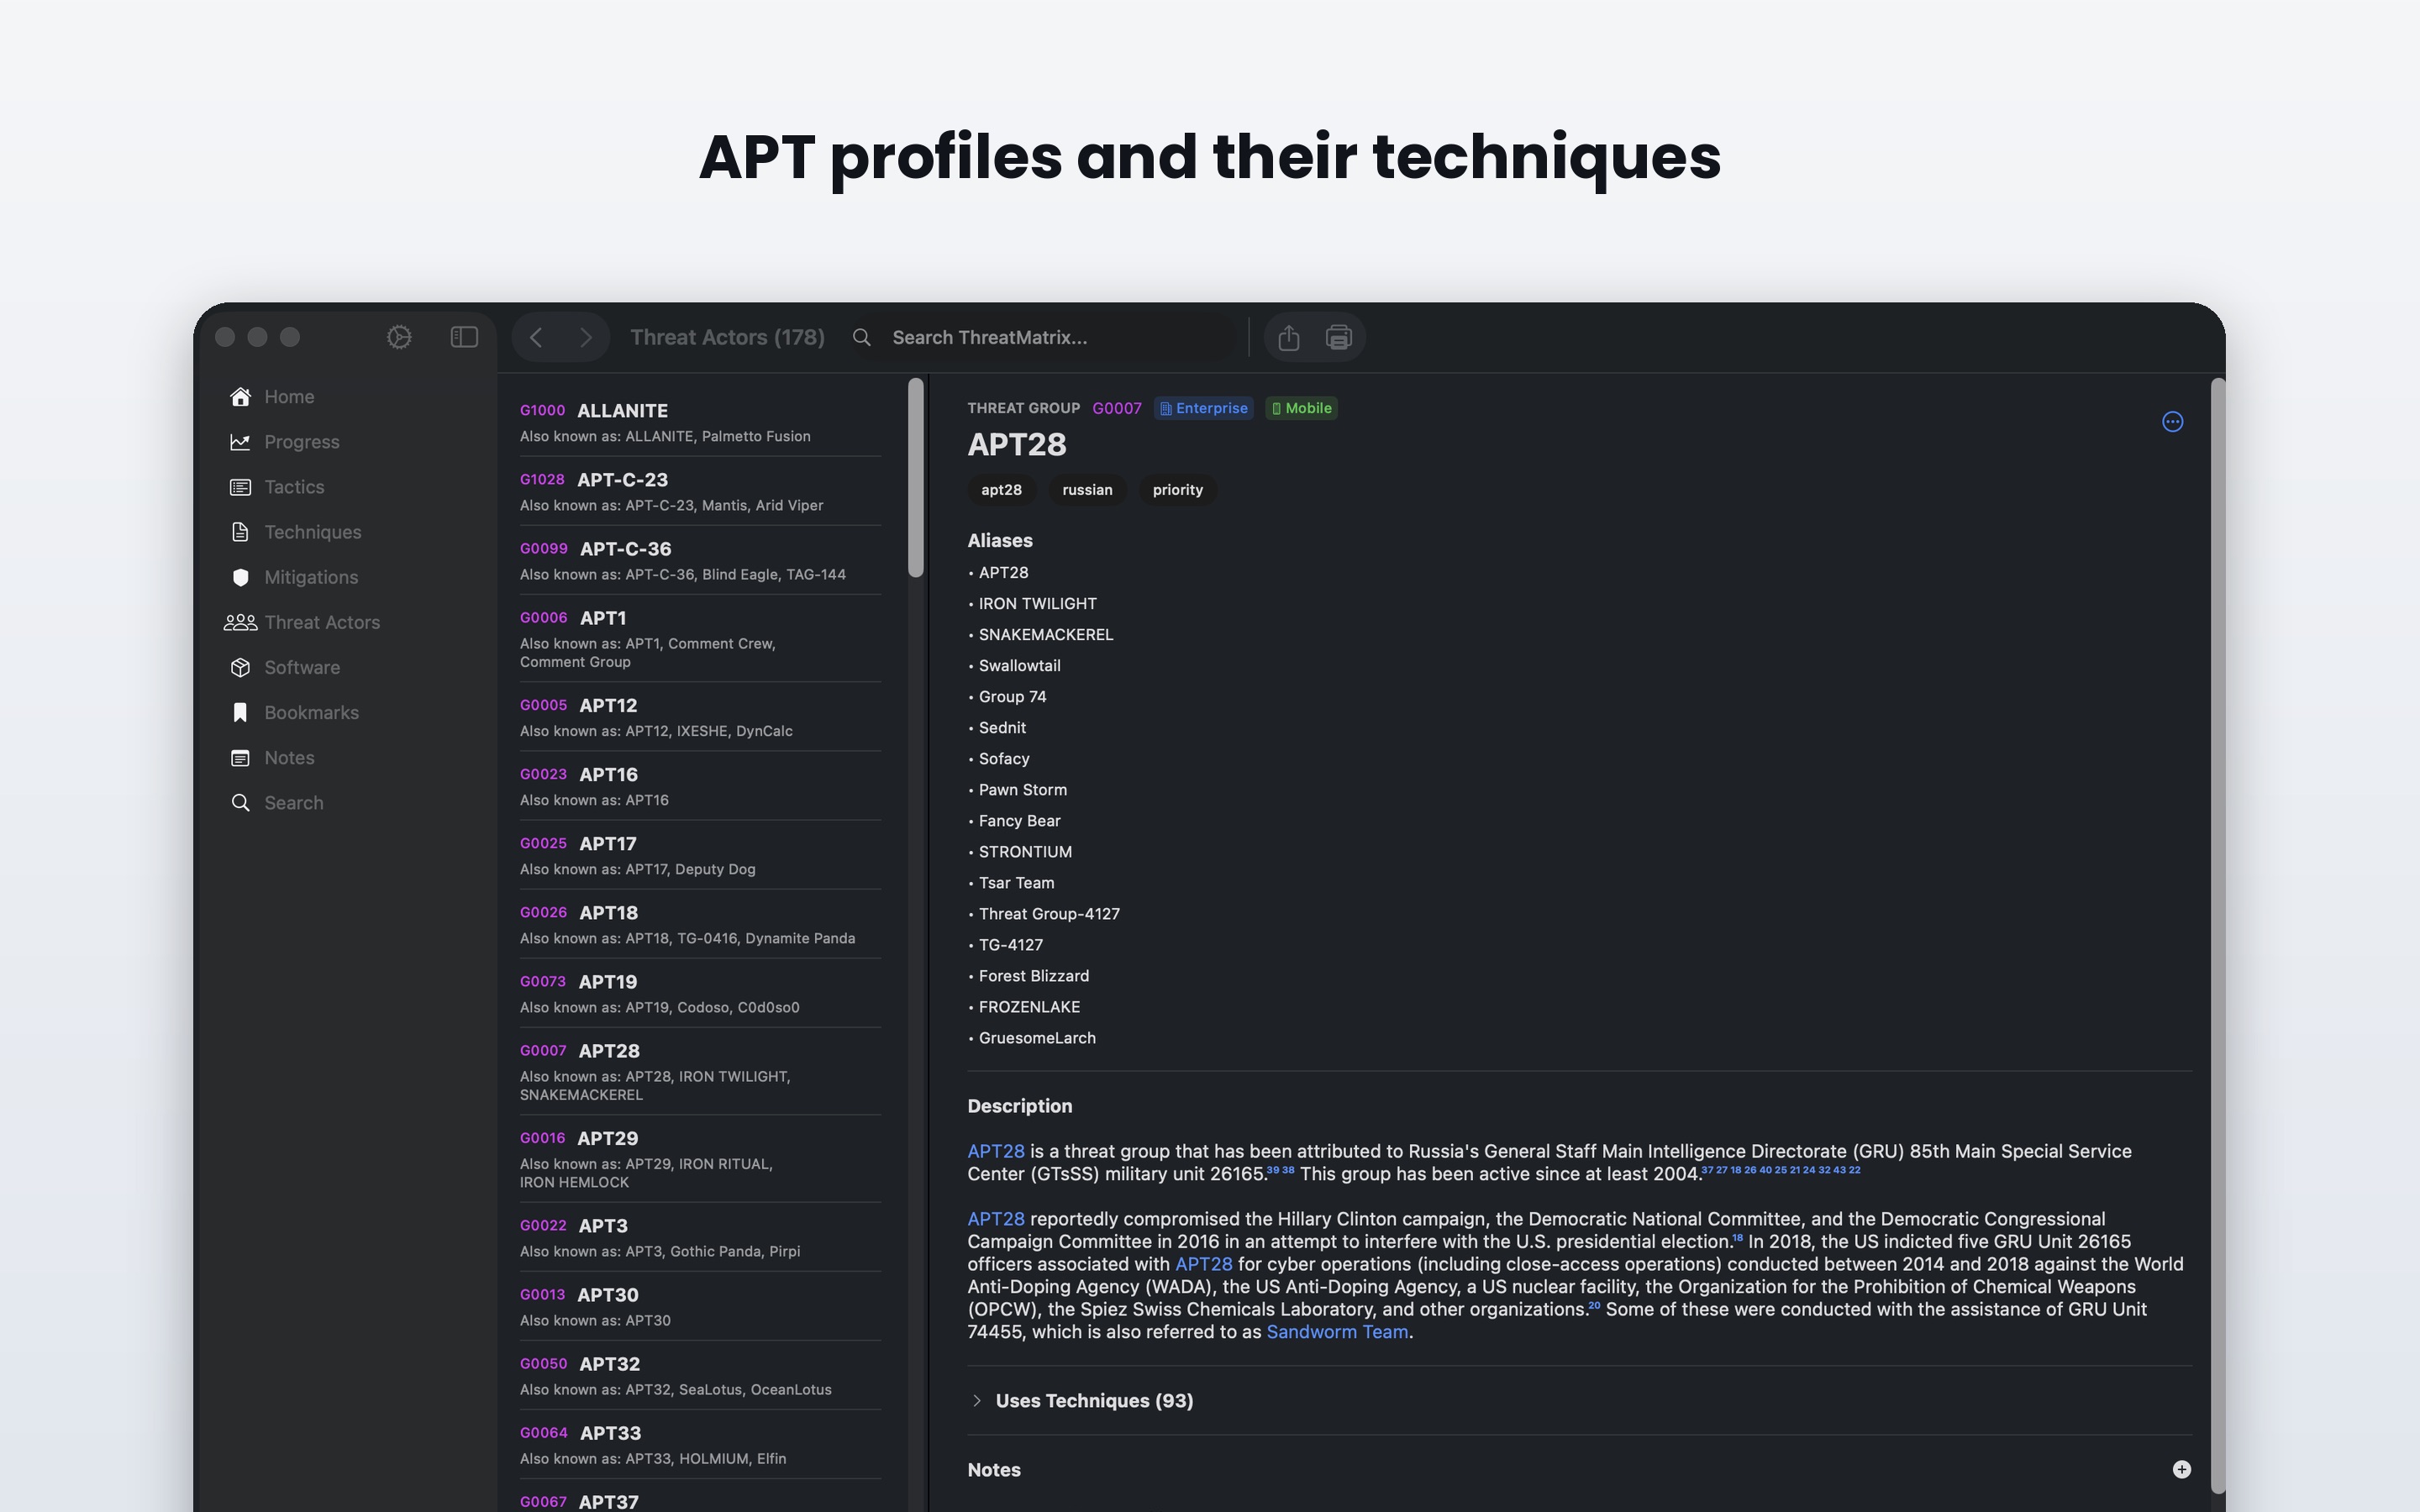Switch to Techniques section

point(313,532)
